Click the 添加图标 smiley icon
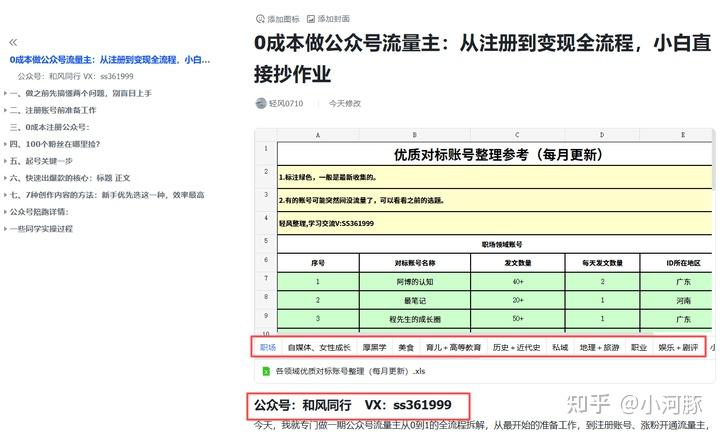This screenshot has height=434, width=720. coord(260,19)
